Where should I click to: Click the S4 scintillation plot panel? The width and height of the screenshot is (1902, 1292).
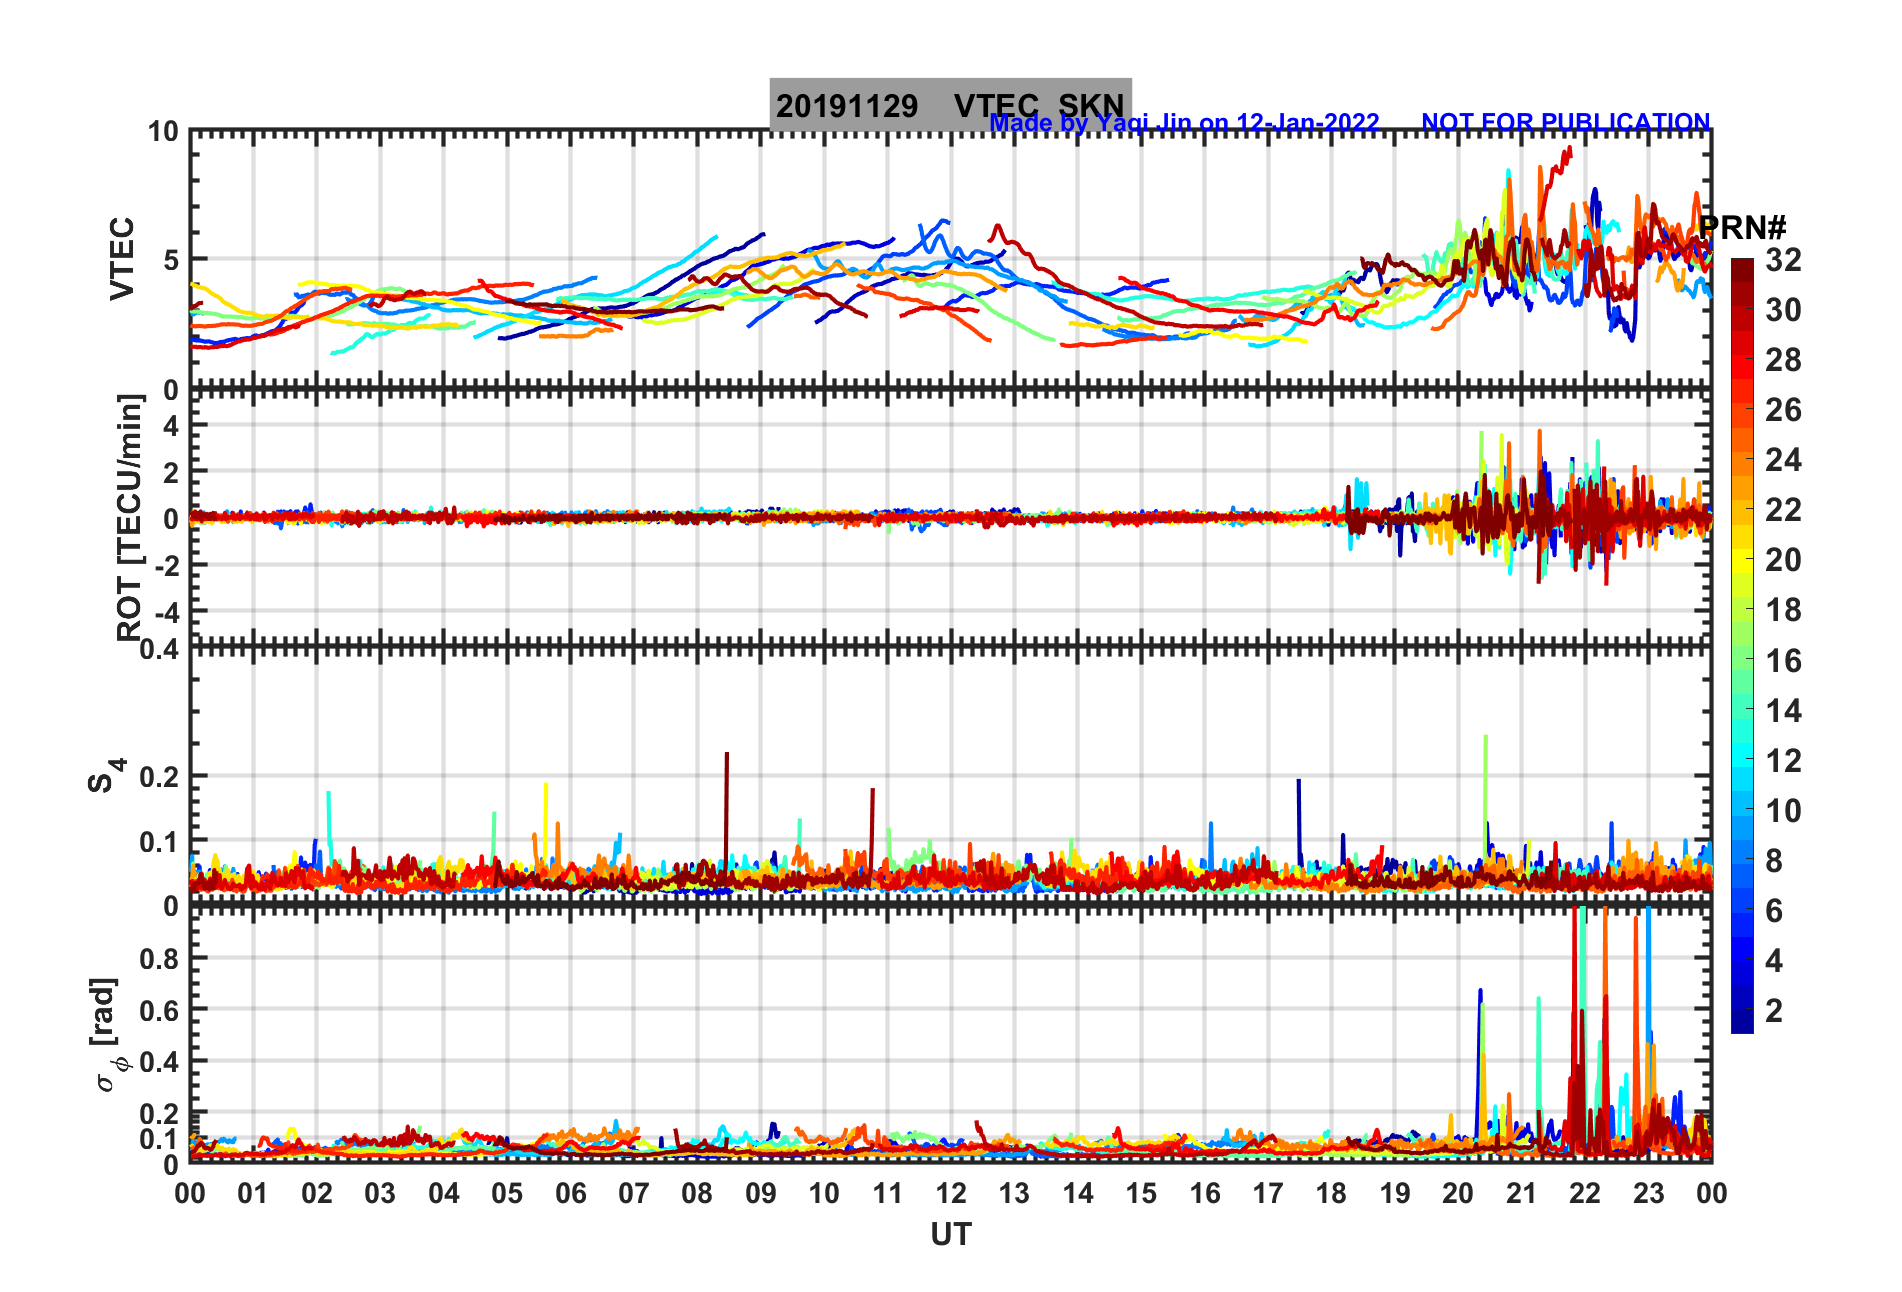pos(951,777)
